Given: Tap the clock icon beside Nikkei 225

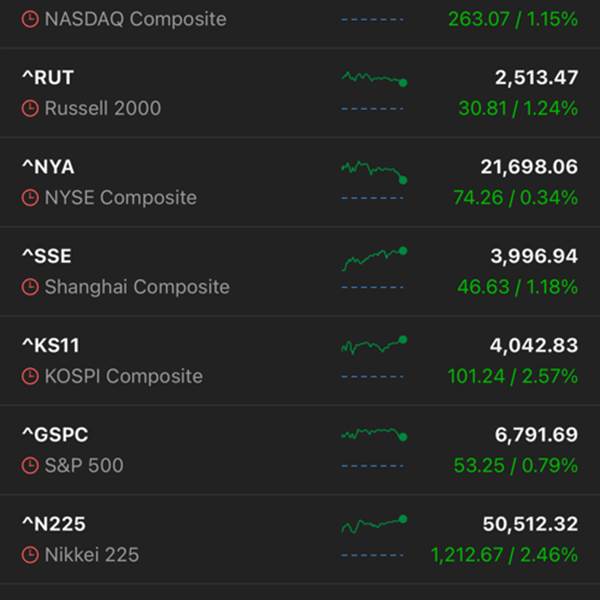Looking at the screenshot, I should (31, 555).
